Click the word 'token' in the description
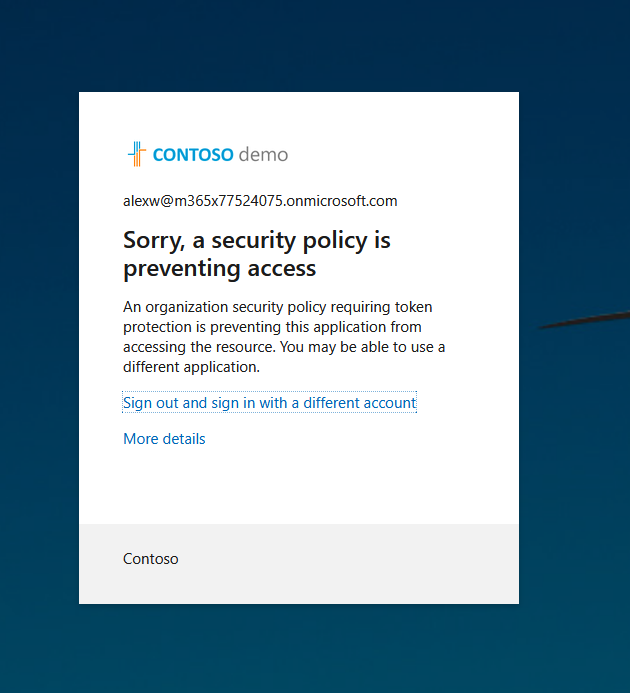630x693 pixels. click(413, 307)
